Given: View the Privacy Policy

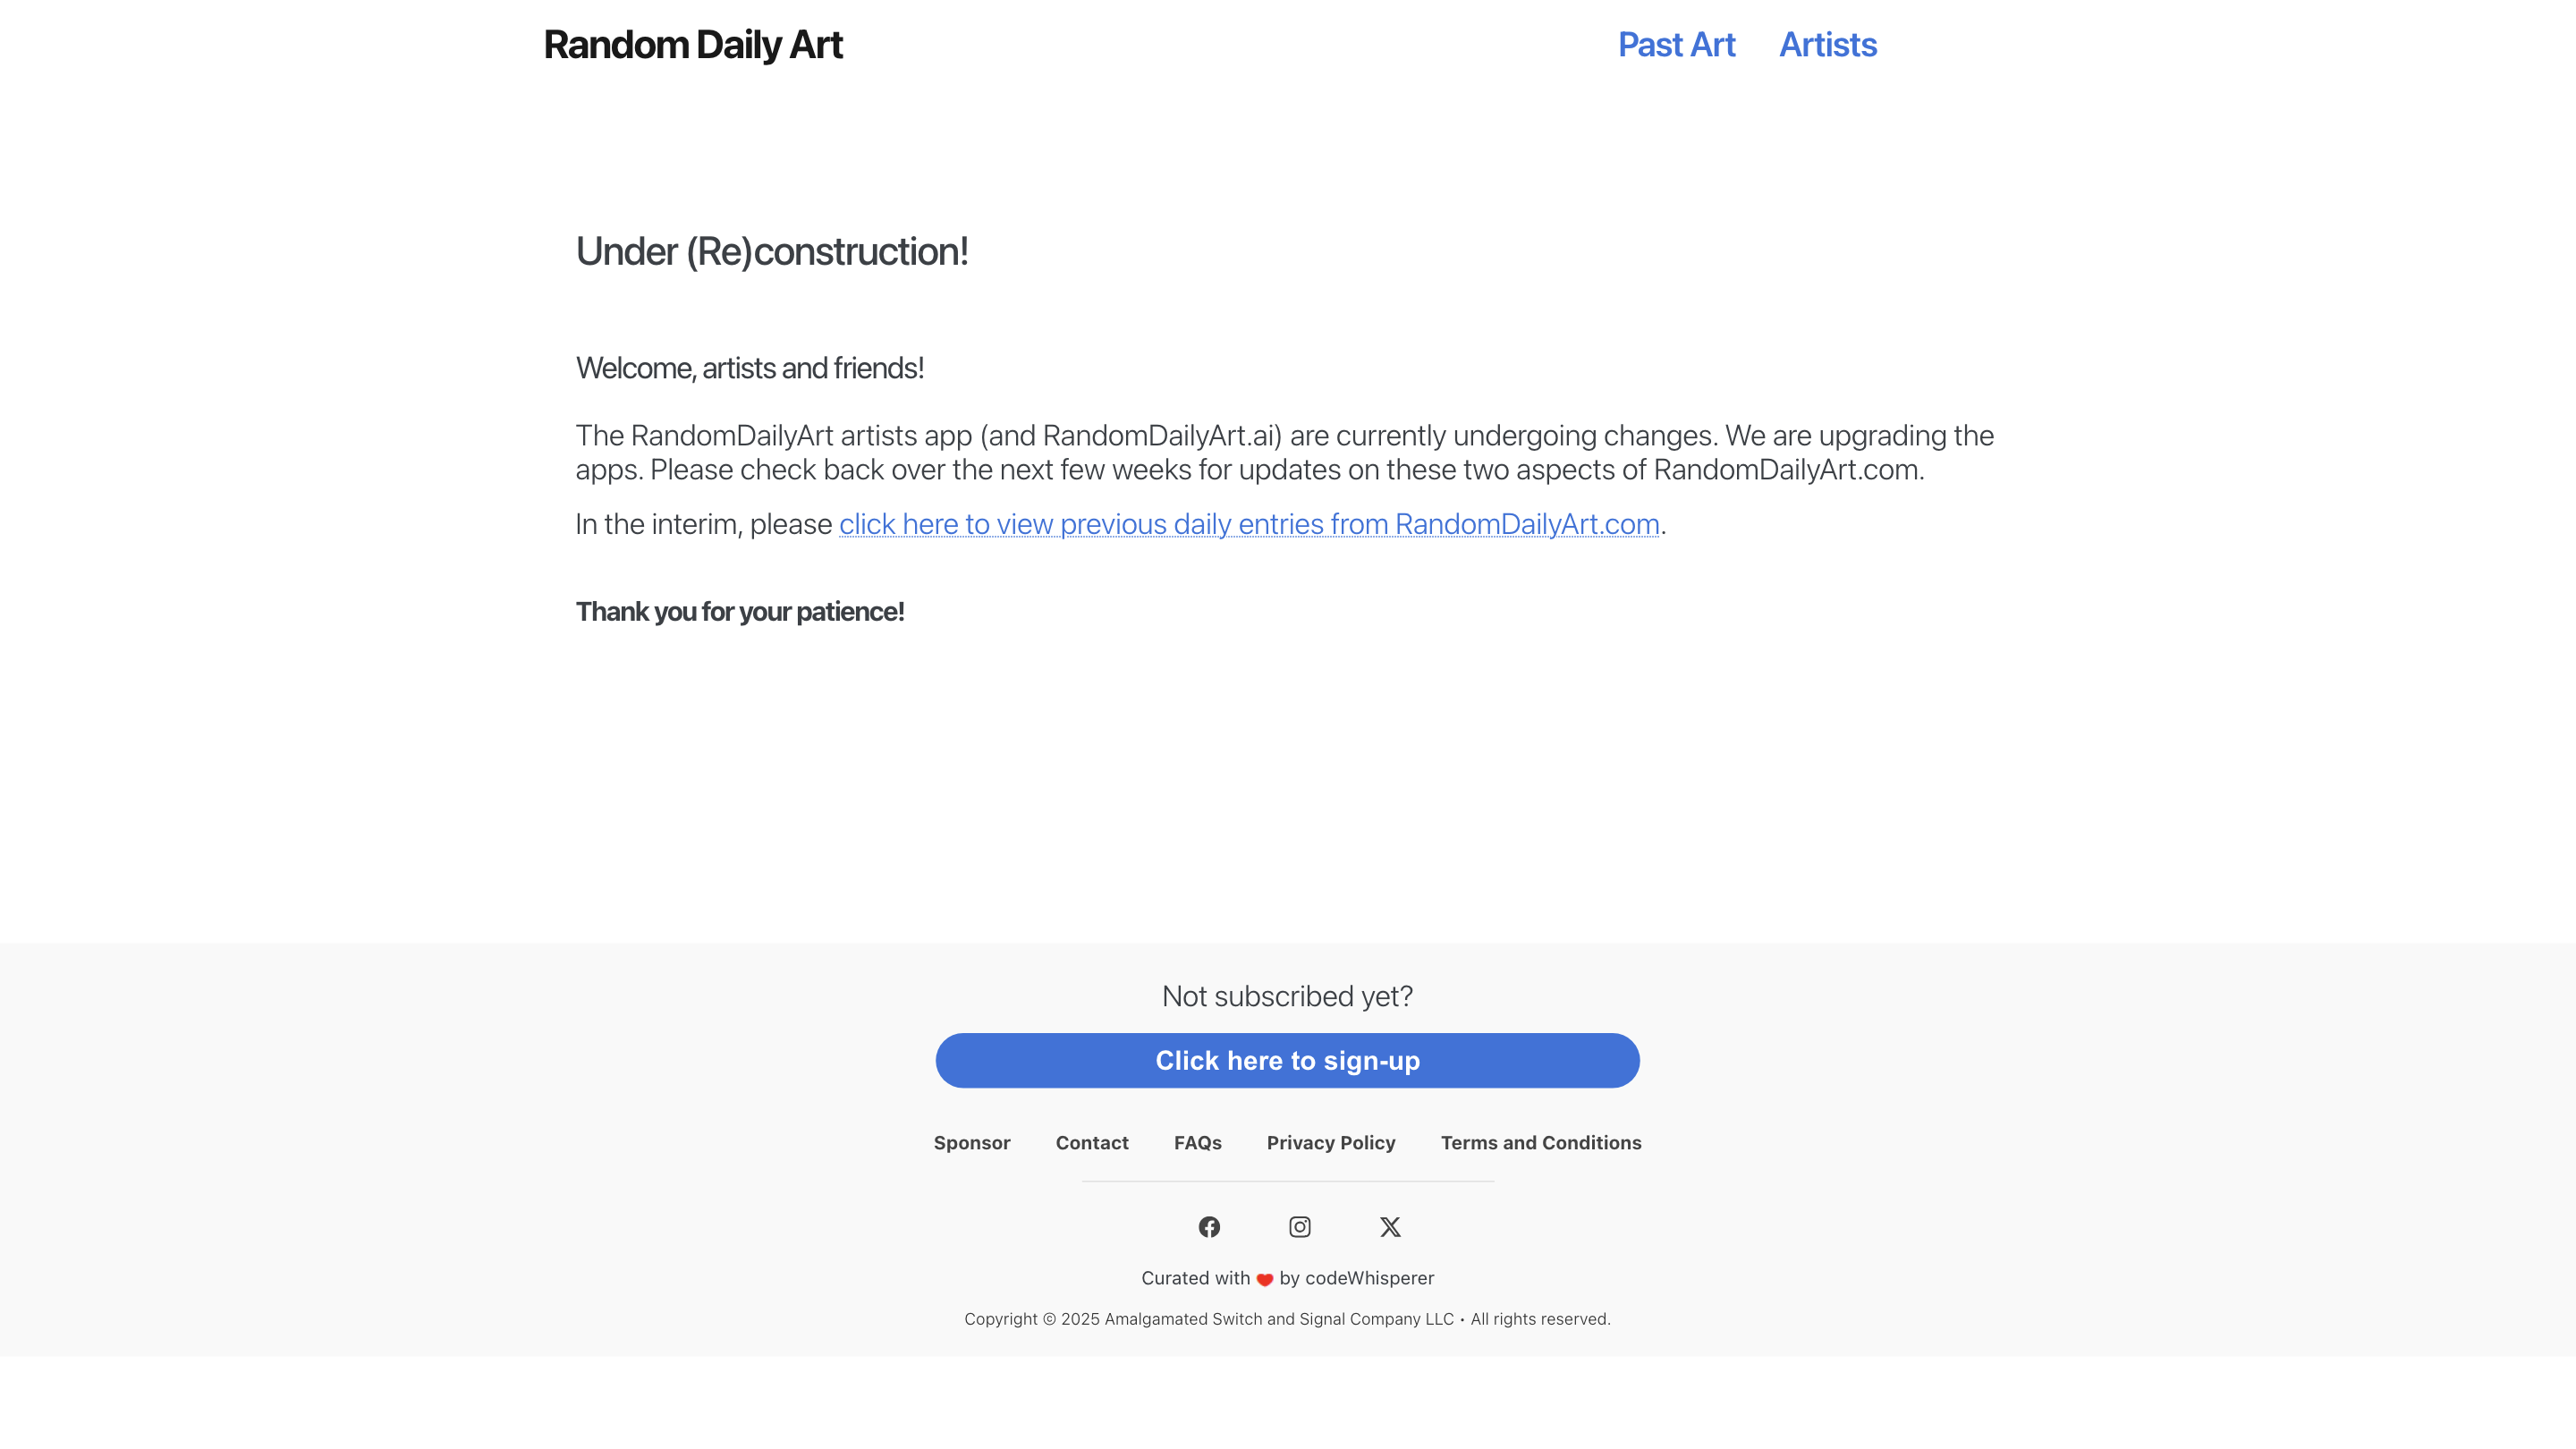Looking at the screenshot, I should pyautogui.click(x=1330, y=1143).
